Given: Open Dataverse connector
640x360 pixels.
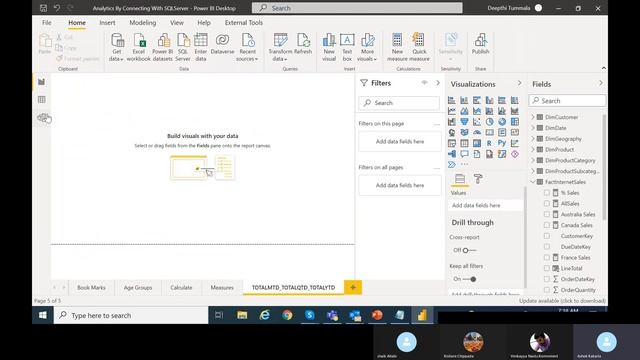Looking at the screenshot, I should coord(222,44).
